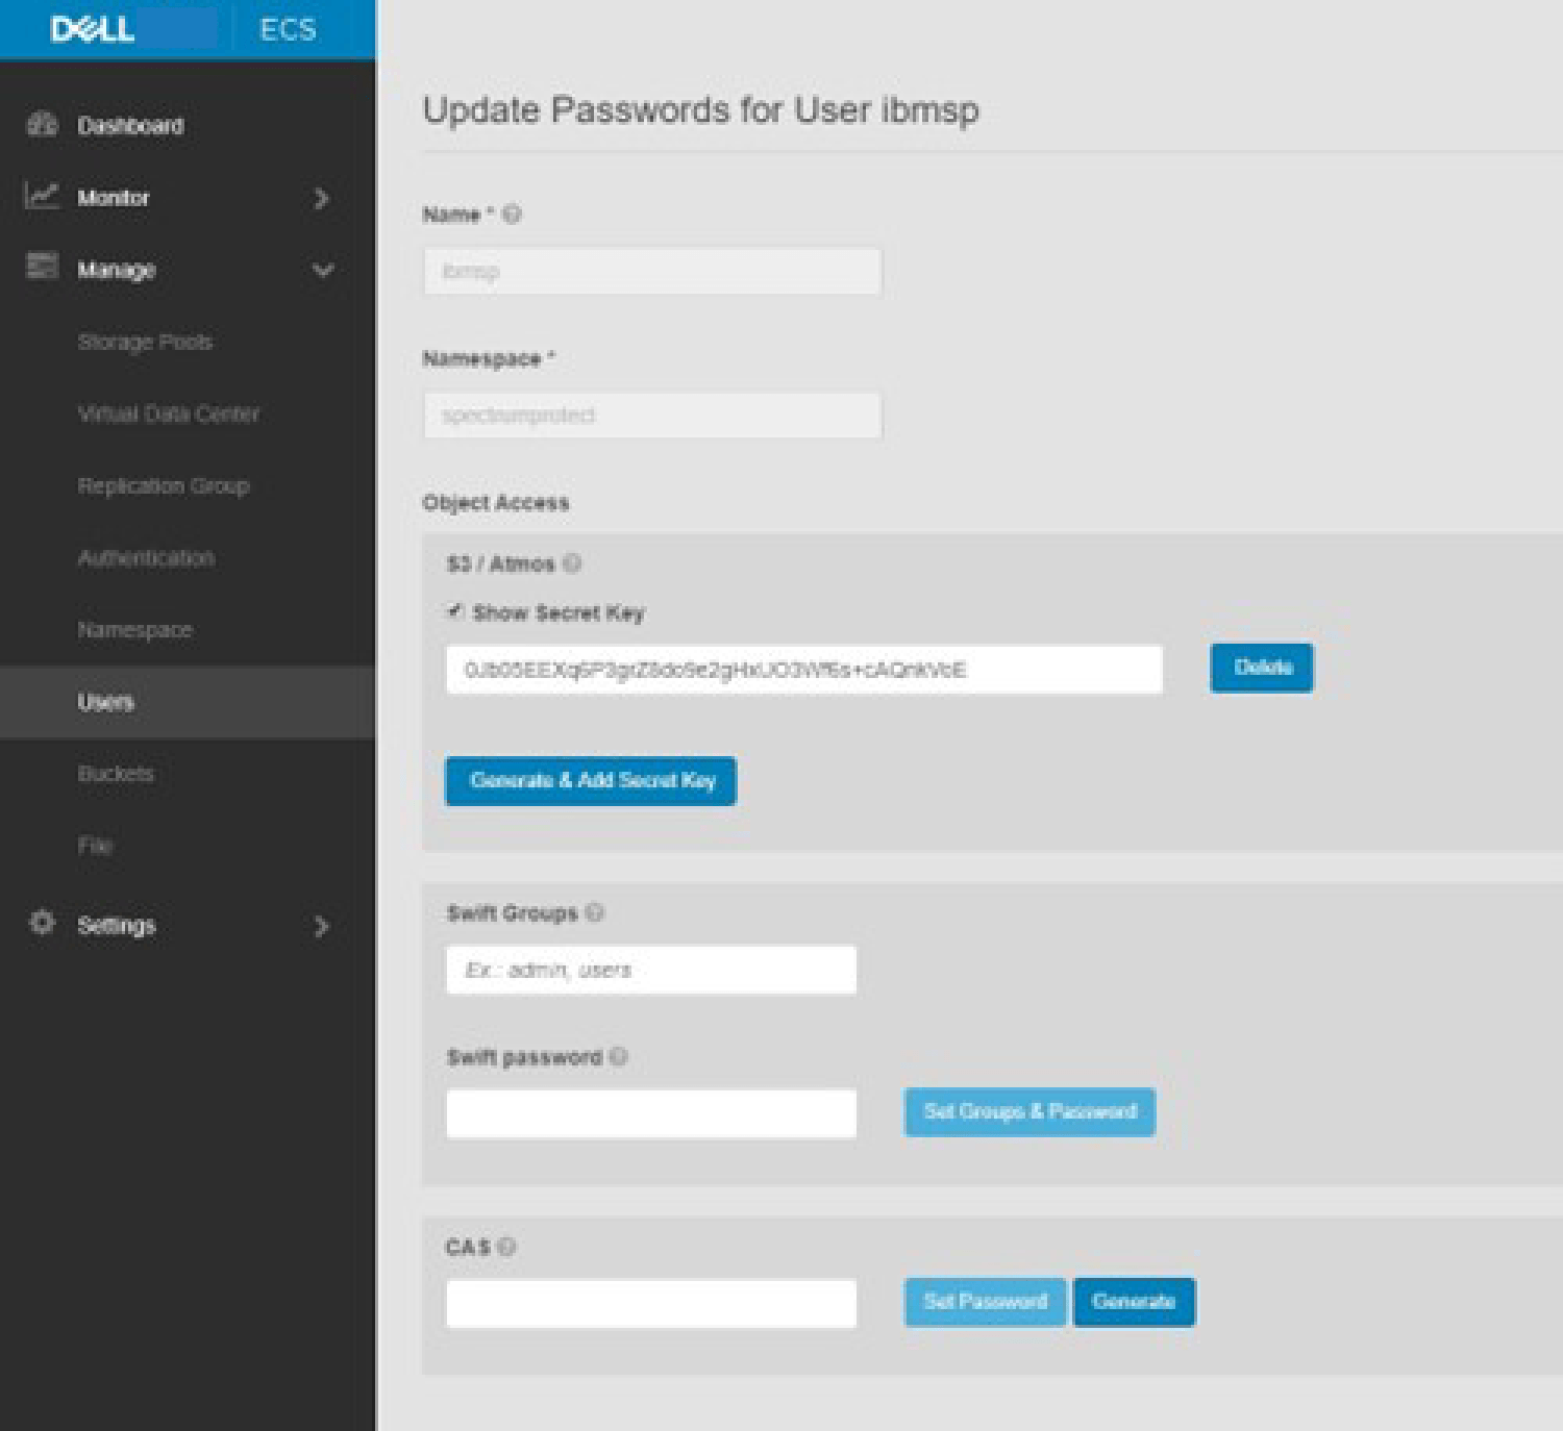Click the CAS Set Password button

985,1301
